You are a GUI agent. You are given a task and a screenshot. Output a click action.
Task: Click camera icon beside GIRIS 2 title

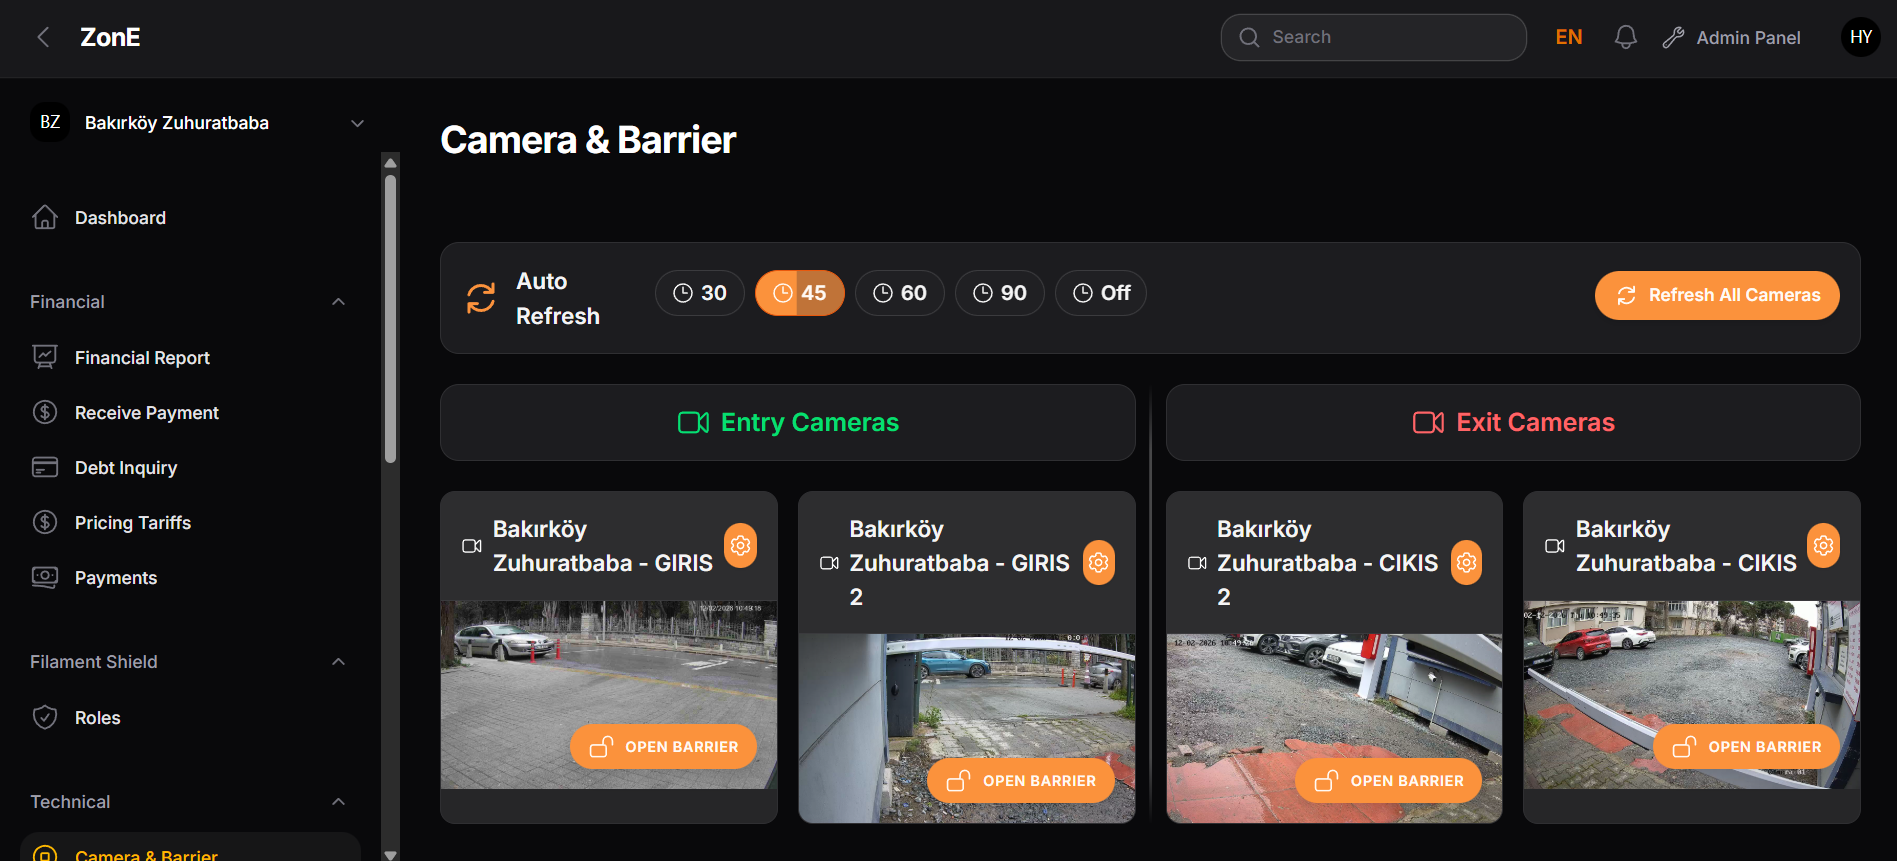tap(829, 563)
